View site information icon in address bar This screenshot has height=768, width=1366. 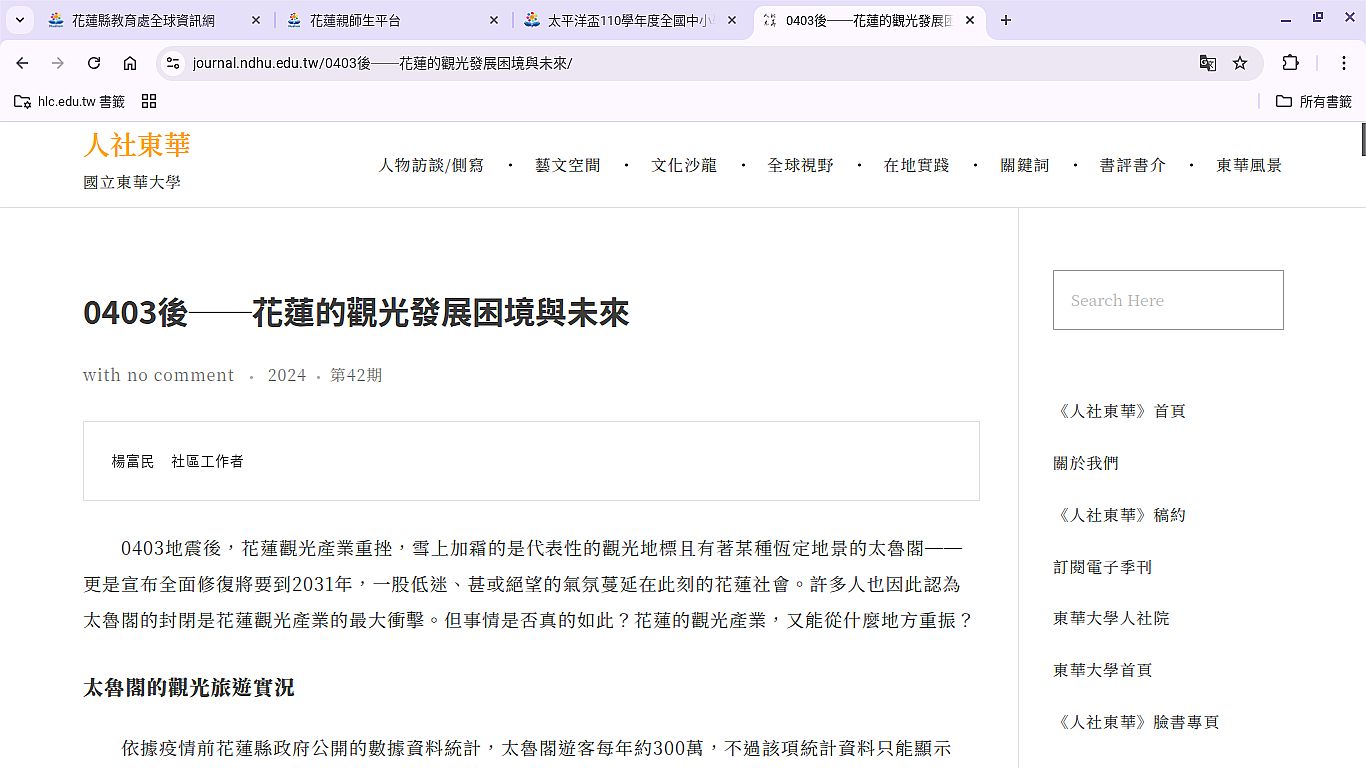(173, 63)
